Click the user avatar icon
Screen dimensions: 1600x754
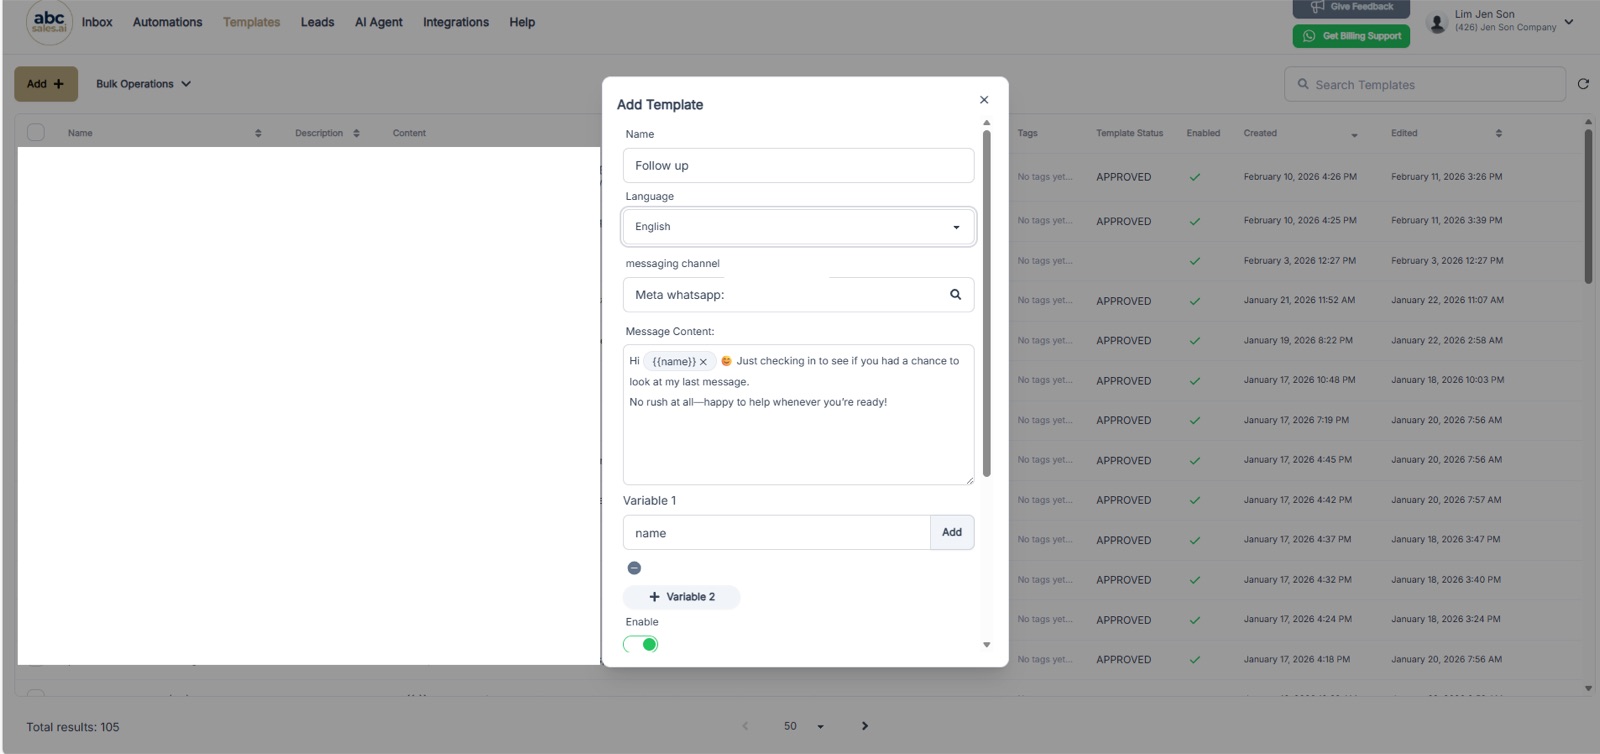pyautogui.click(x=1437, y=22)
